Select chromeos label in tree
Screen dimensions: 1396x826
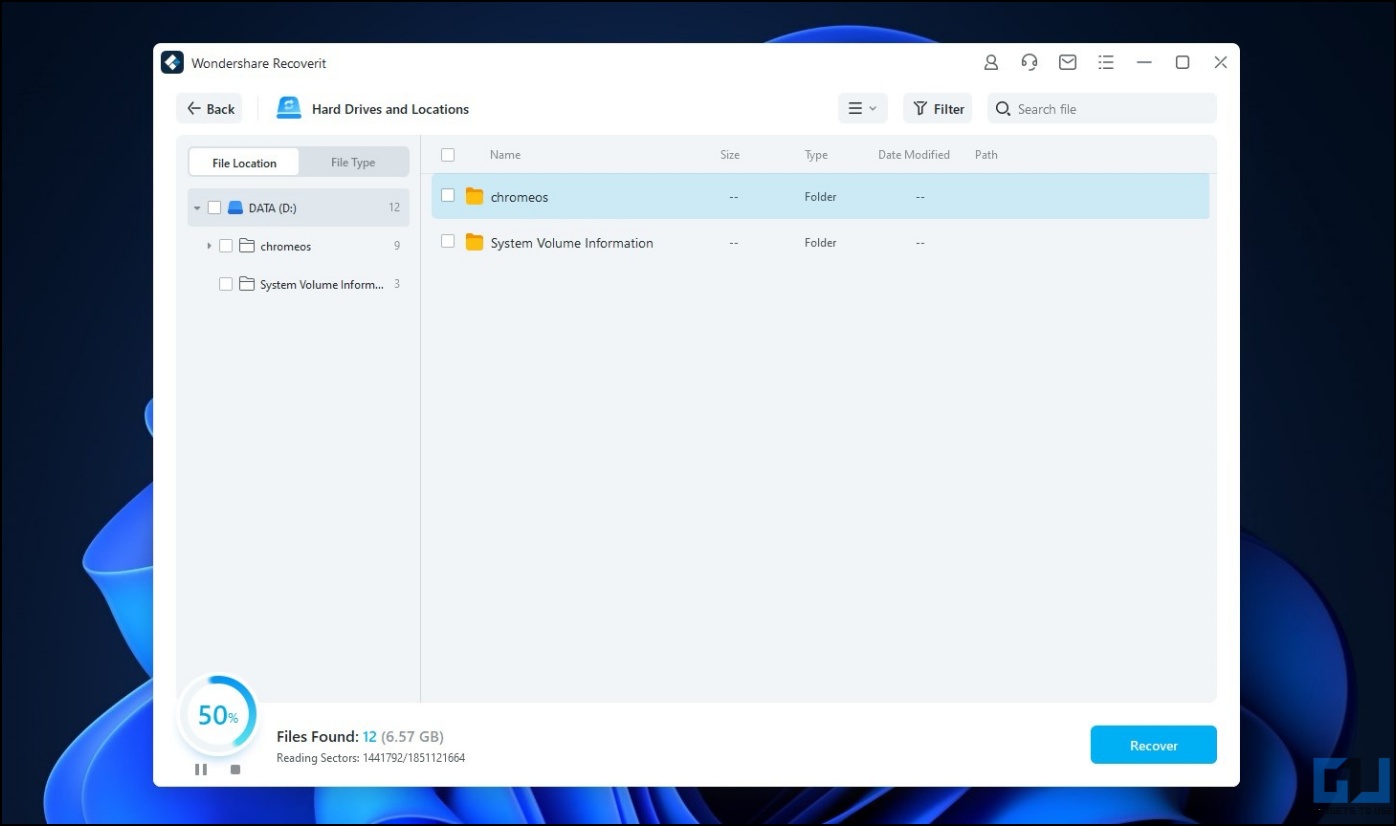pos(285,246)
